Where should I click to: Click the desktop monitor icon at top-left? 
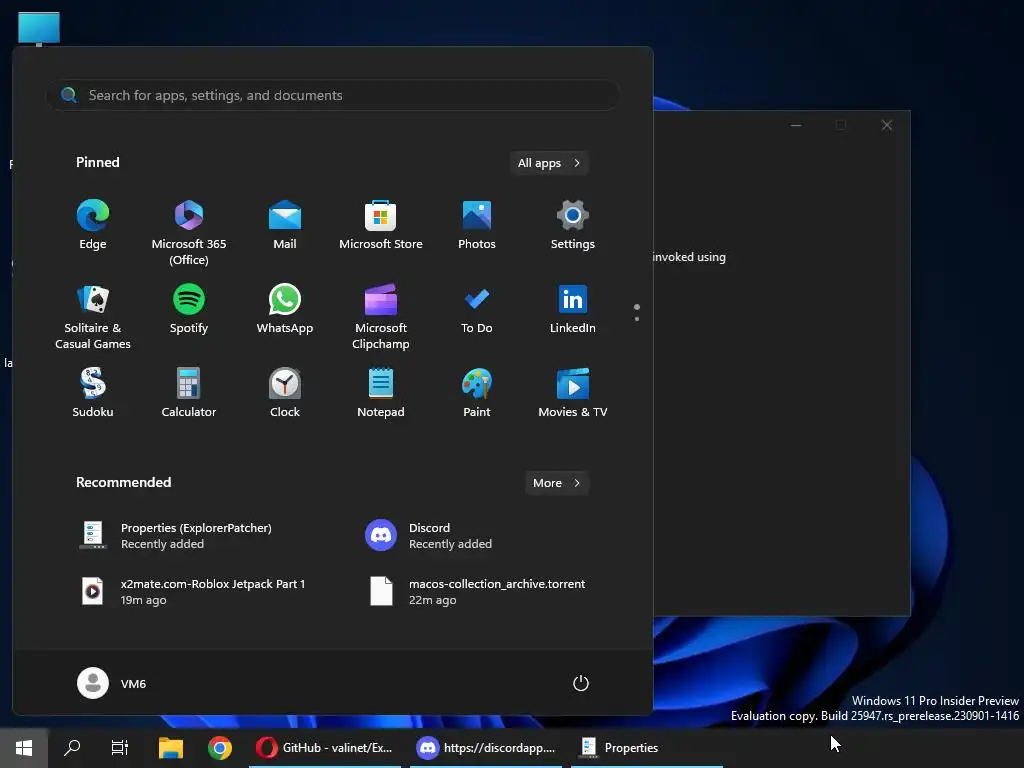[x=39, y=29]
